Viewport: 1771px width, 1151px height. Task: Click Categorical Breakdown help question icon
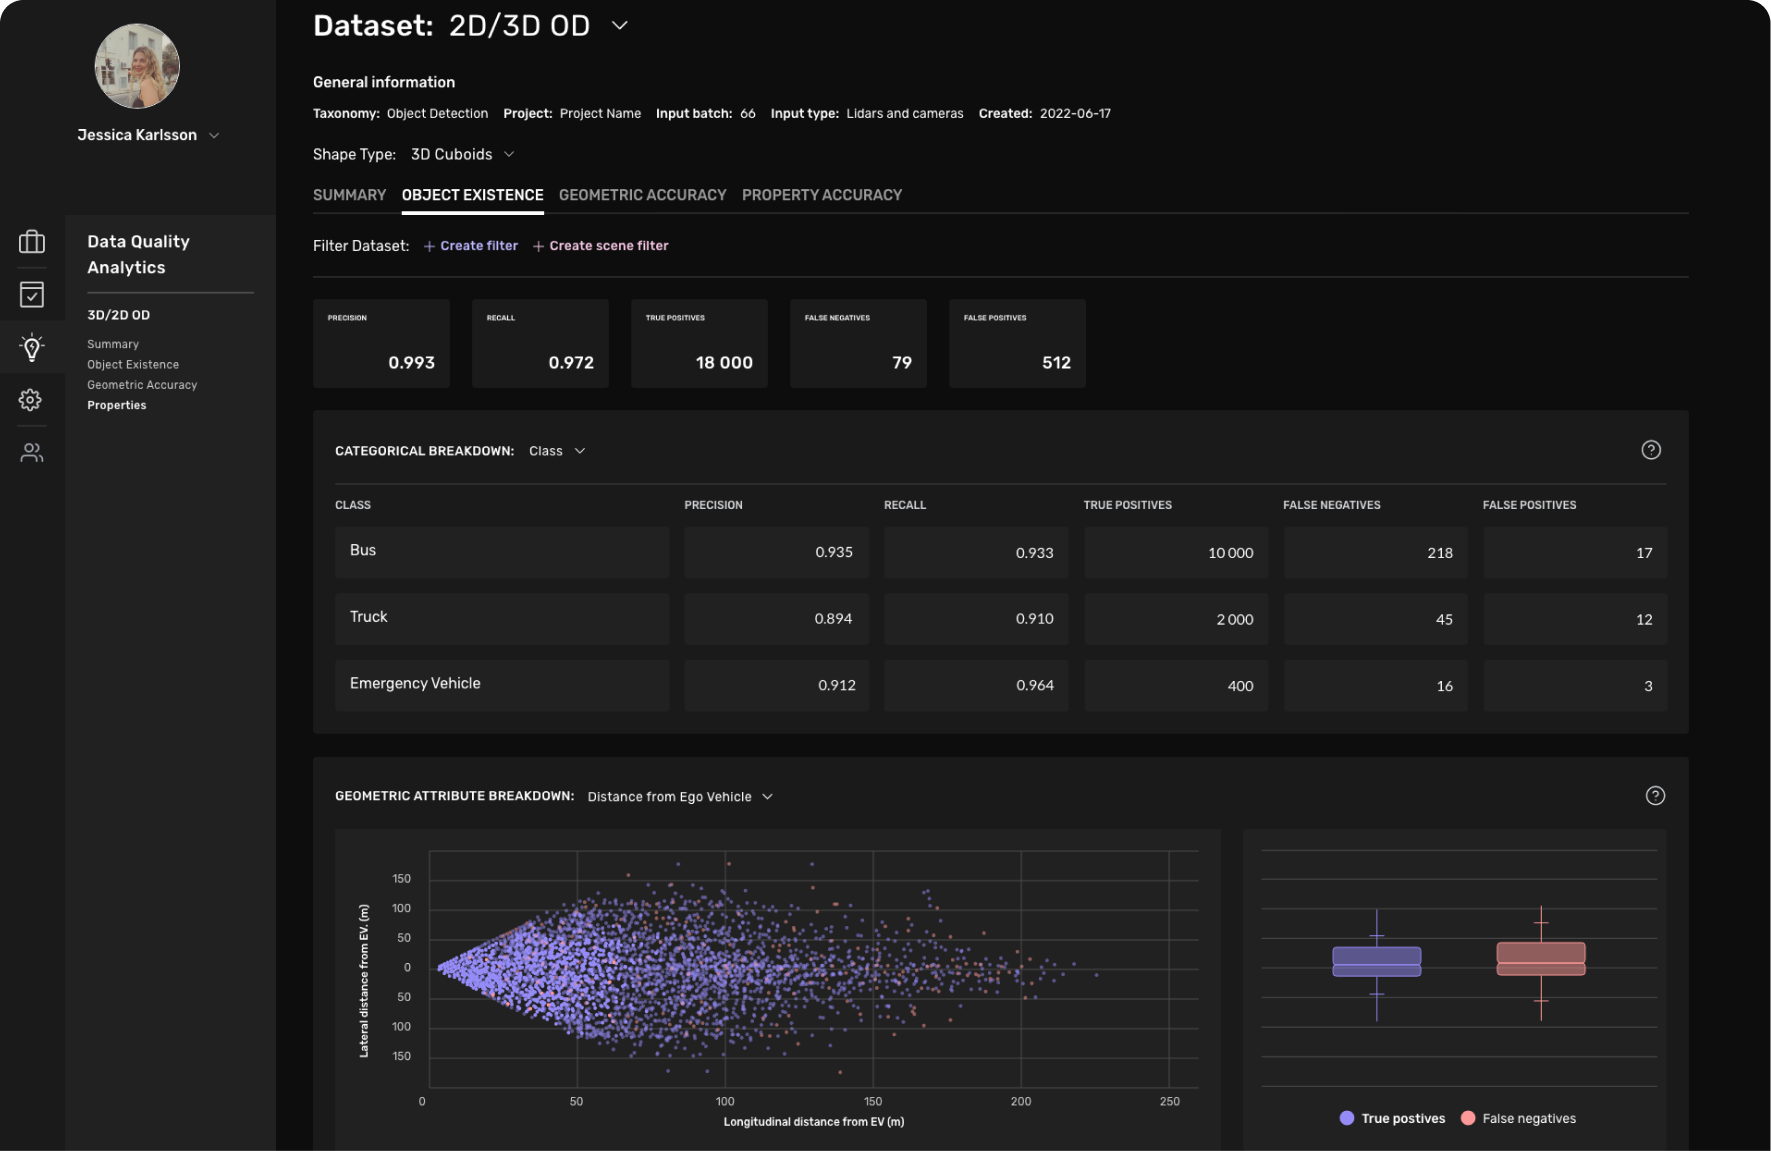pyautogui.click(x=1651, y=450)
